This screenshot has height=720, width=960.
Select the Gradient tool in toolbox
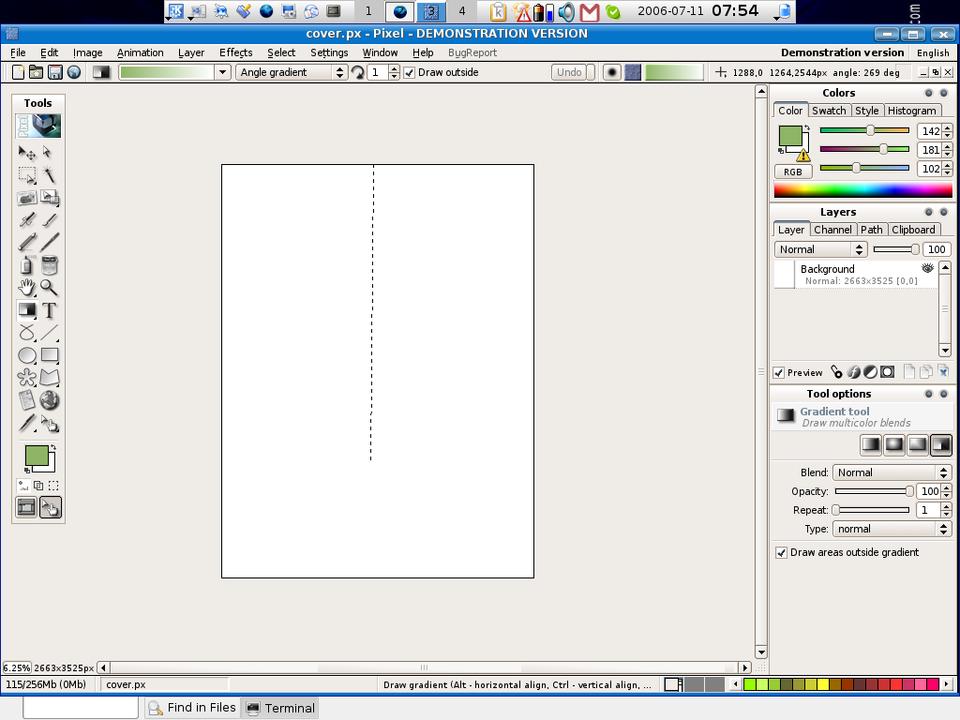click(x=27, y=310)
